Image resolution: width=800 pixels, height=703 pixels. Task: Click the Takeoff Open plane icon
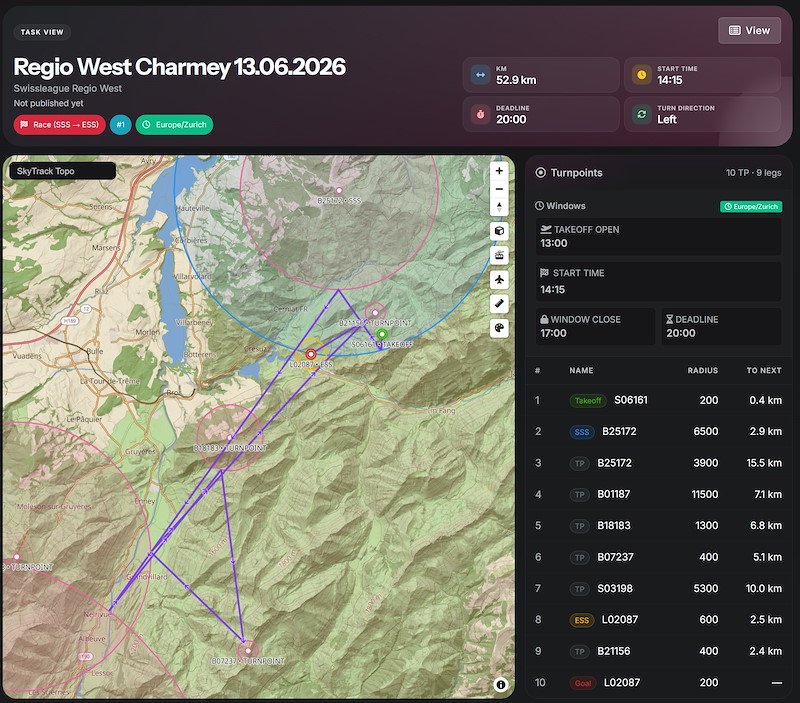[x=546, y=229]
